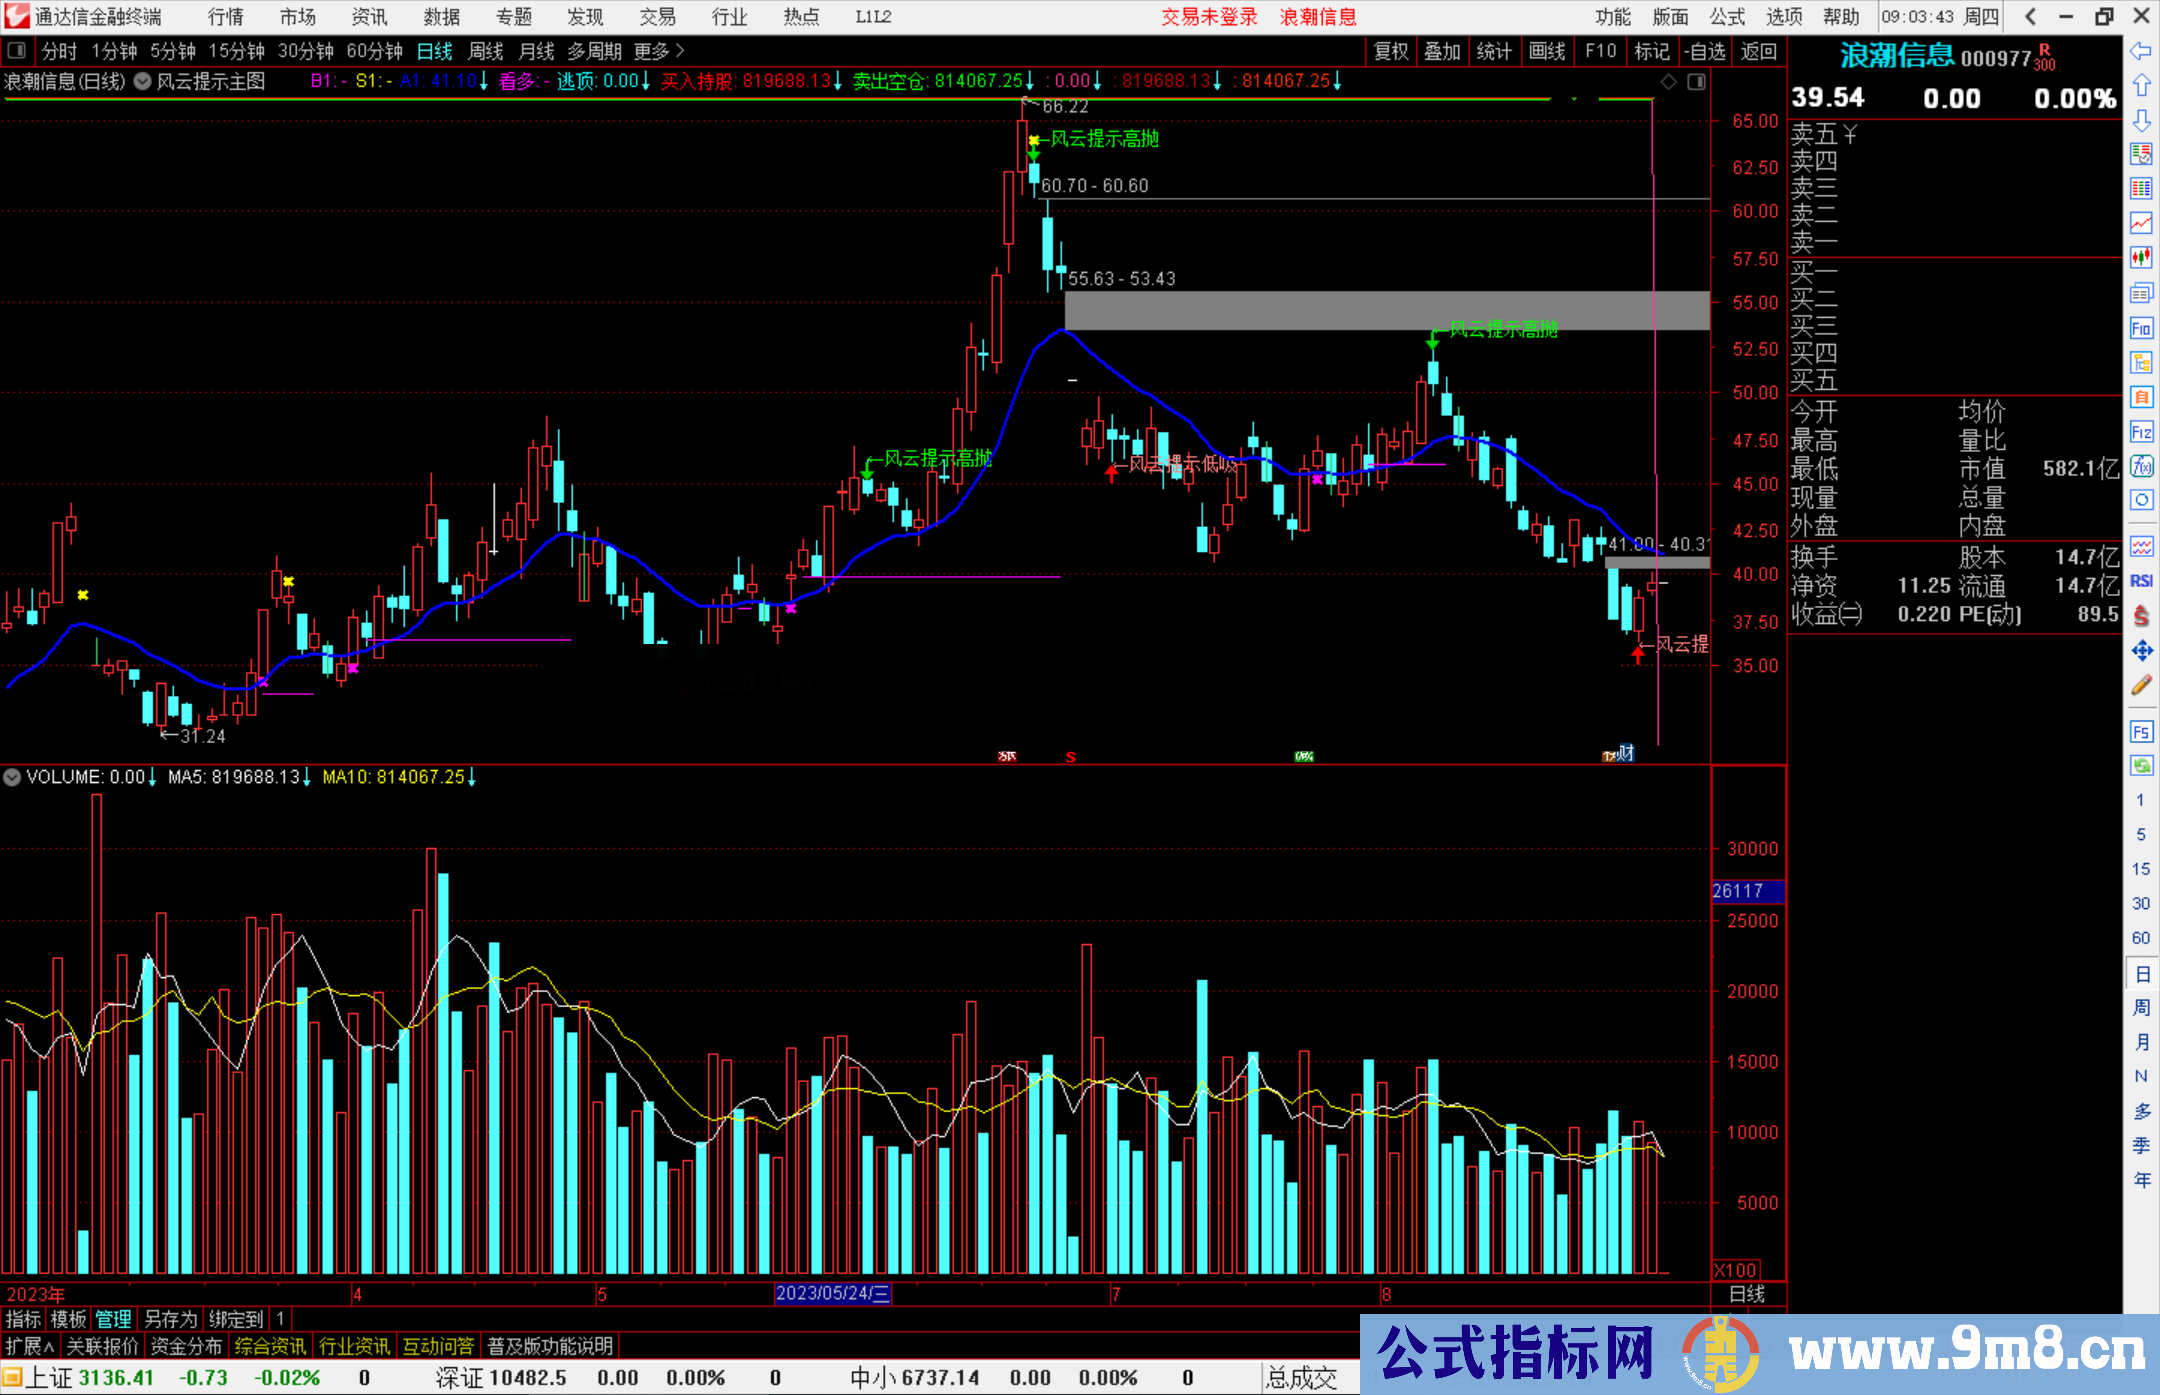Image resolution: width=2160 pixels, height=1395 pixels.
Task: Click the 叠加 overlay button
Action: coord(1442,51)
